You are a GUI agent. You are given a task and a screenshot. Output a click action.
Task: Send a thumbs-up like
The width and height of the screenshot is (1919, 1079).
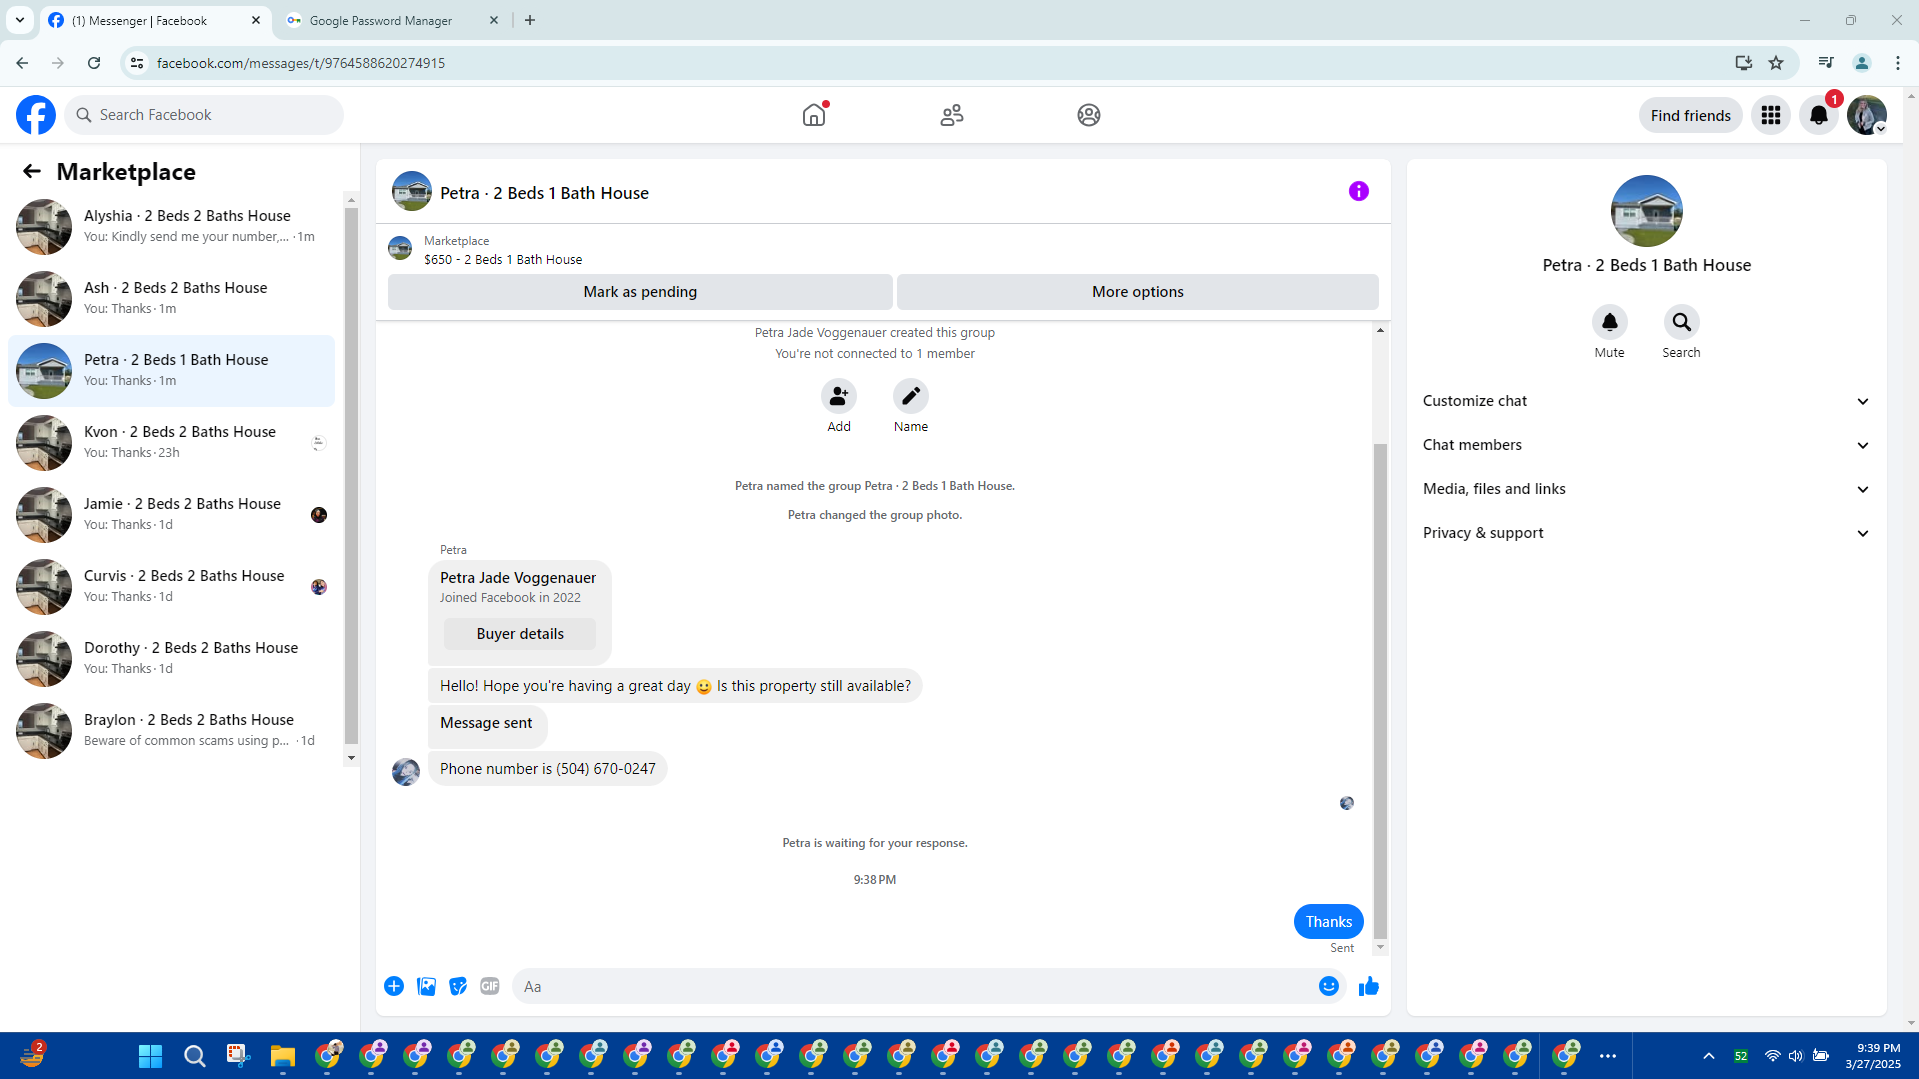1369,986
